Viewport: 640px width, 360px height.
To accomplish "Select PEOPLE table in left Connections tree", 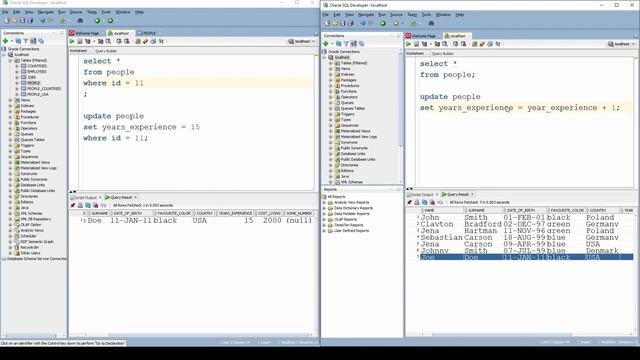I will coord(33,83).
